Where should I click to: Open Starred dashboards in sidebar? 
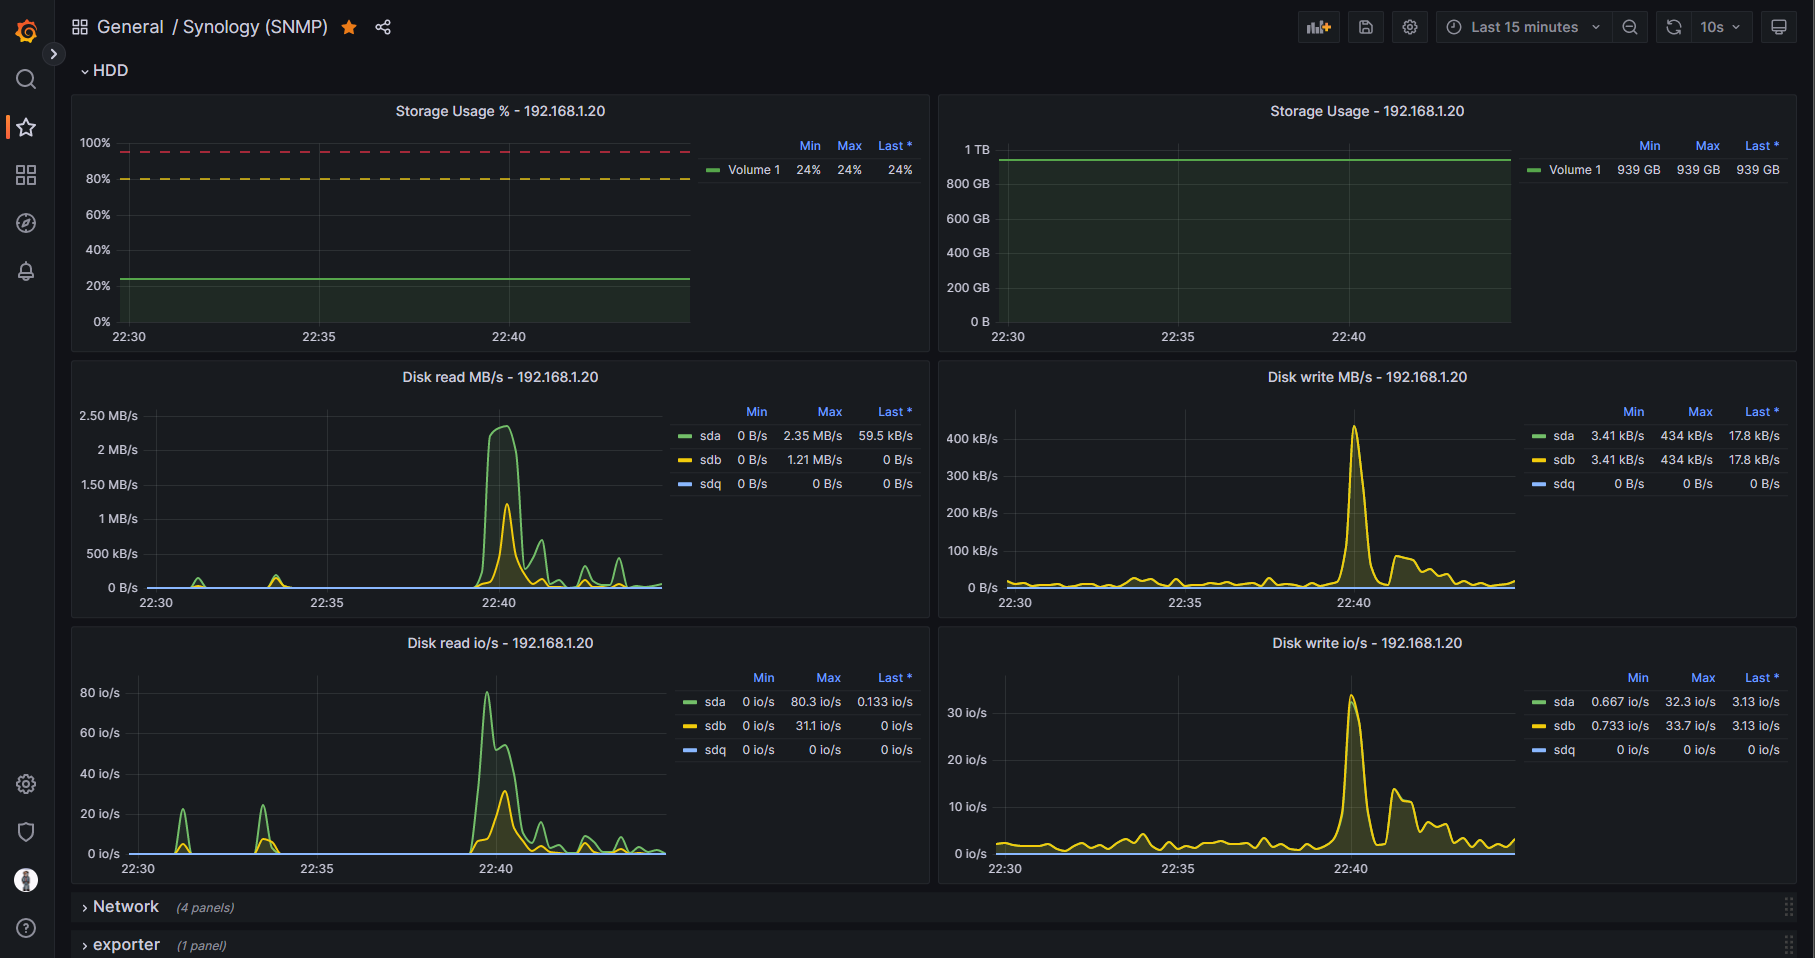click(26, 127)
